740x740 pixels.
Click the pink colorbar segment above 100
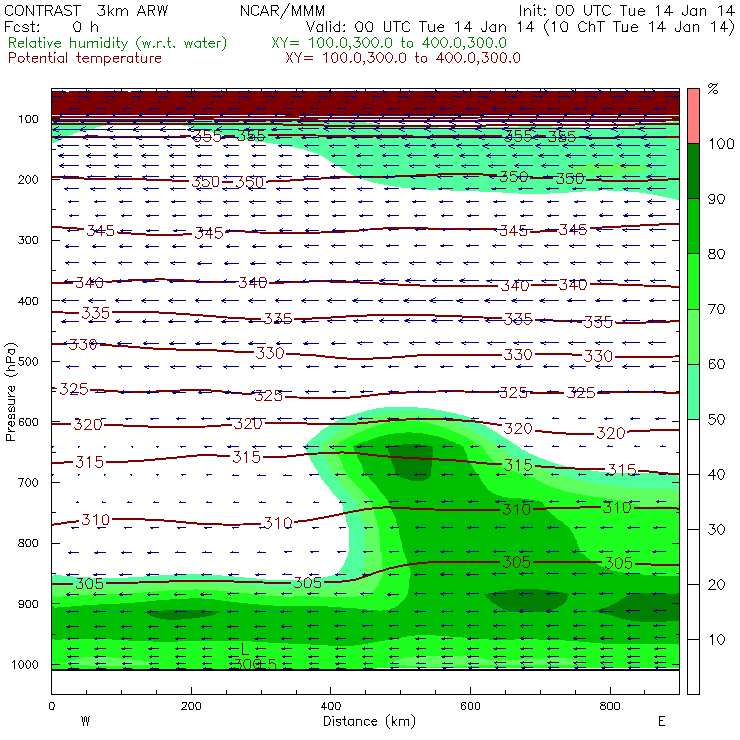(693, 116)
